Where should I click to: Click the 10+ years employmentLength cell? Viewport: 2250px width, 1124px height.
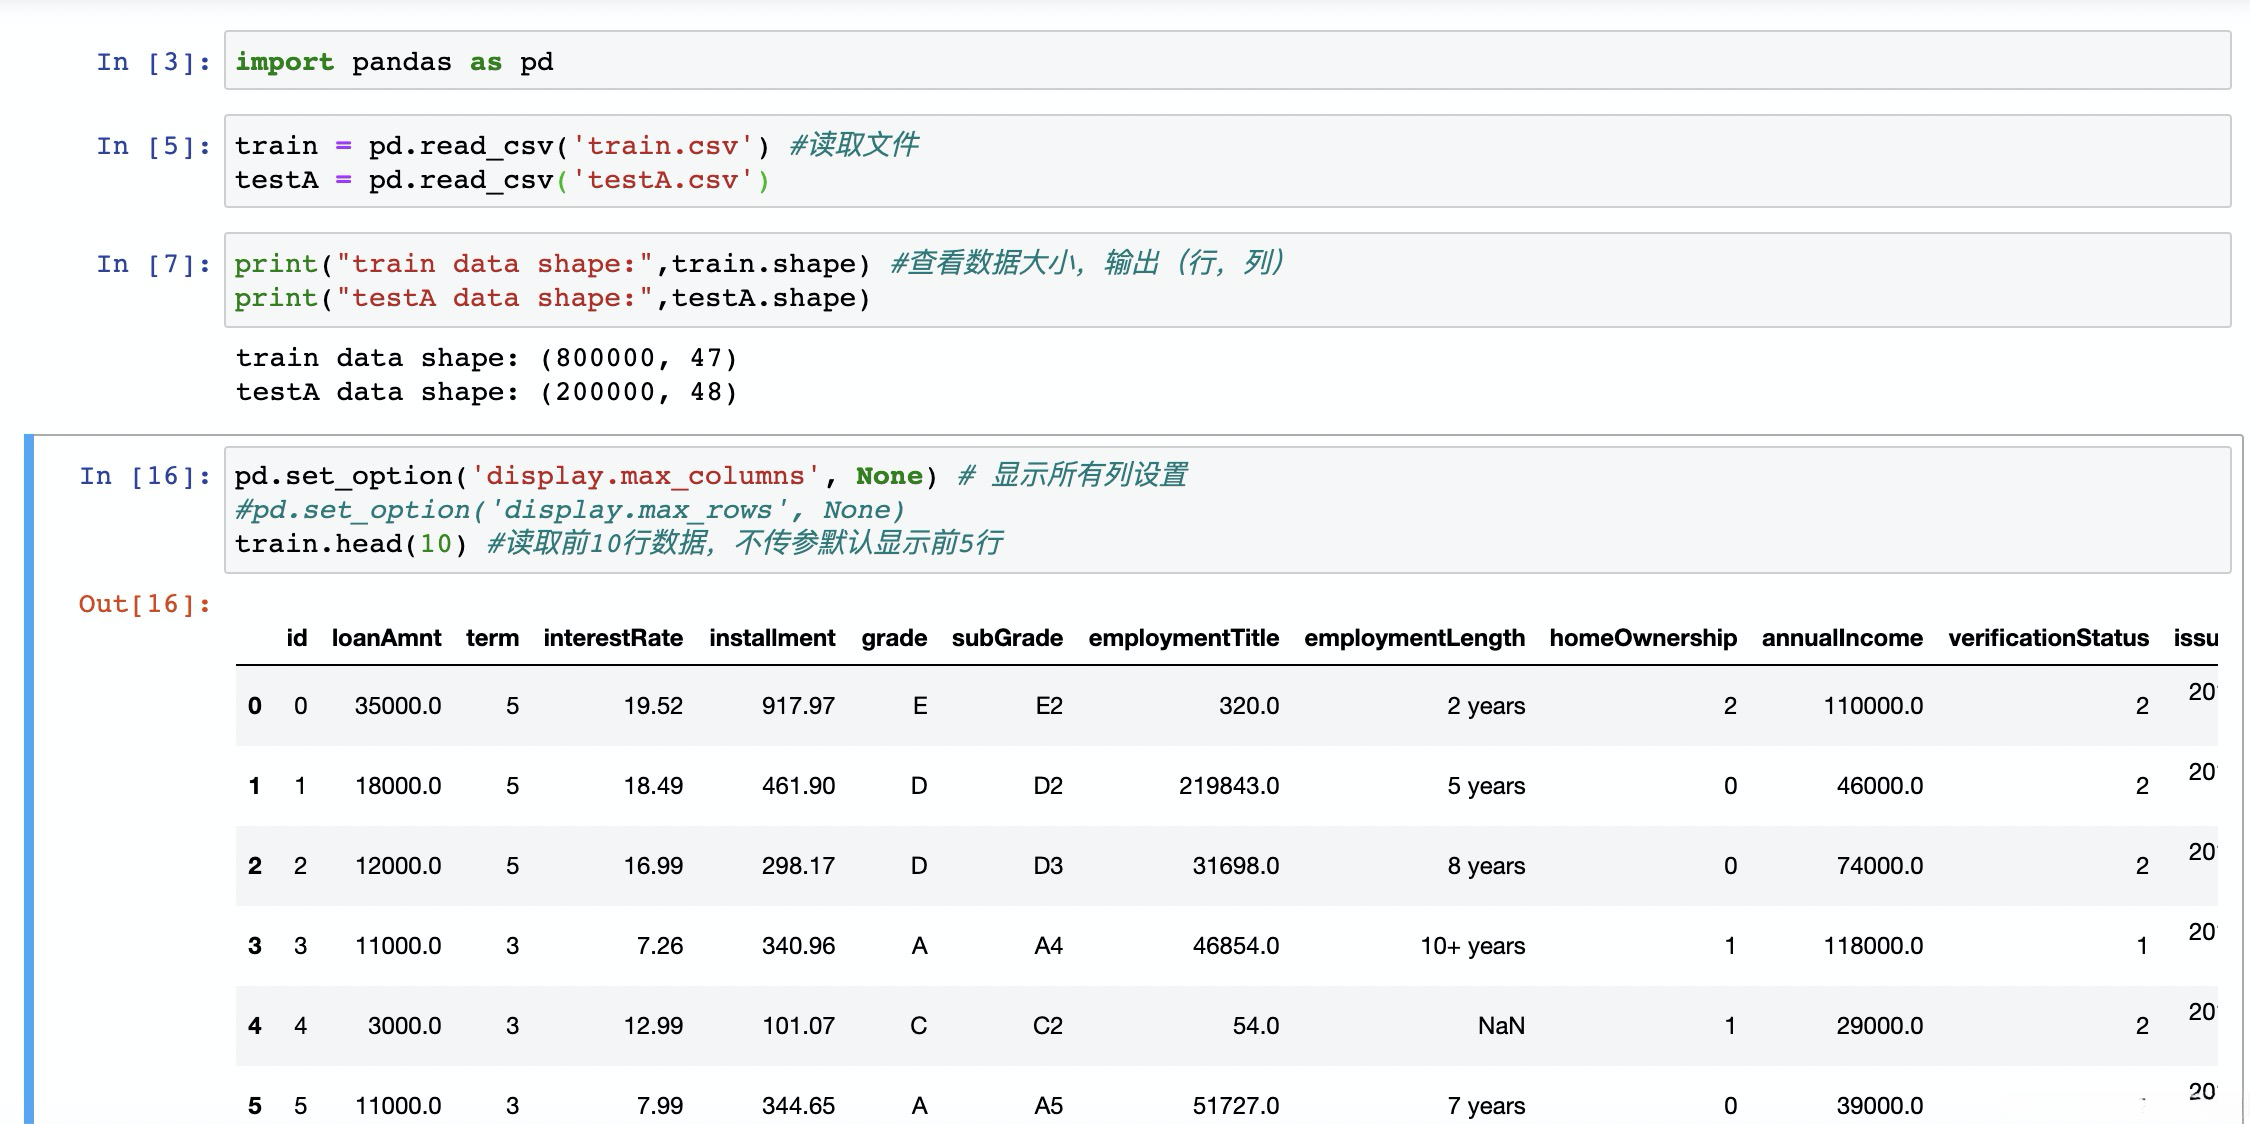[1472, 946]
